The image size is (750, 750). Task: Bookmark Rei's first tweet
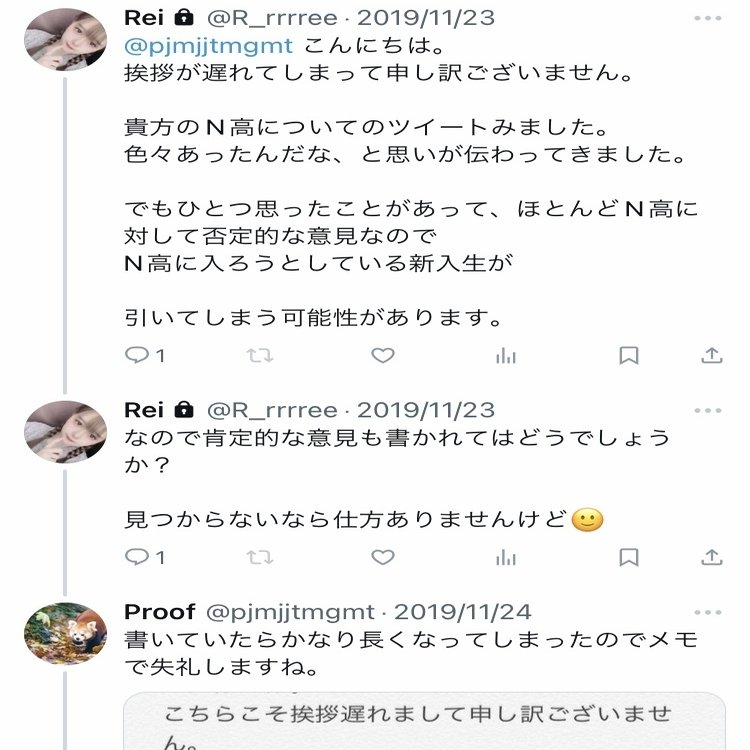[628, 355]
